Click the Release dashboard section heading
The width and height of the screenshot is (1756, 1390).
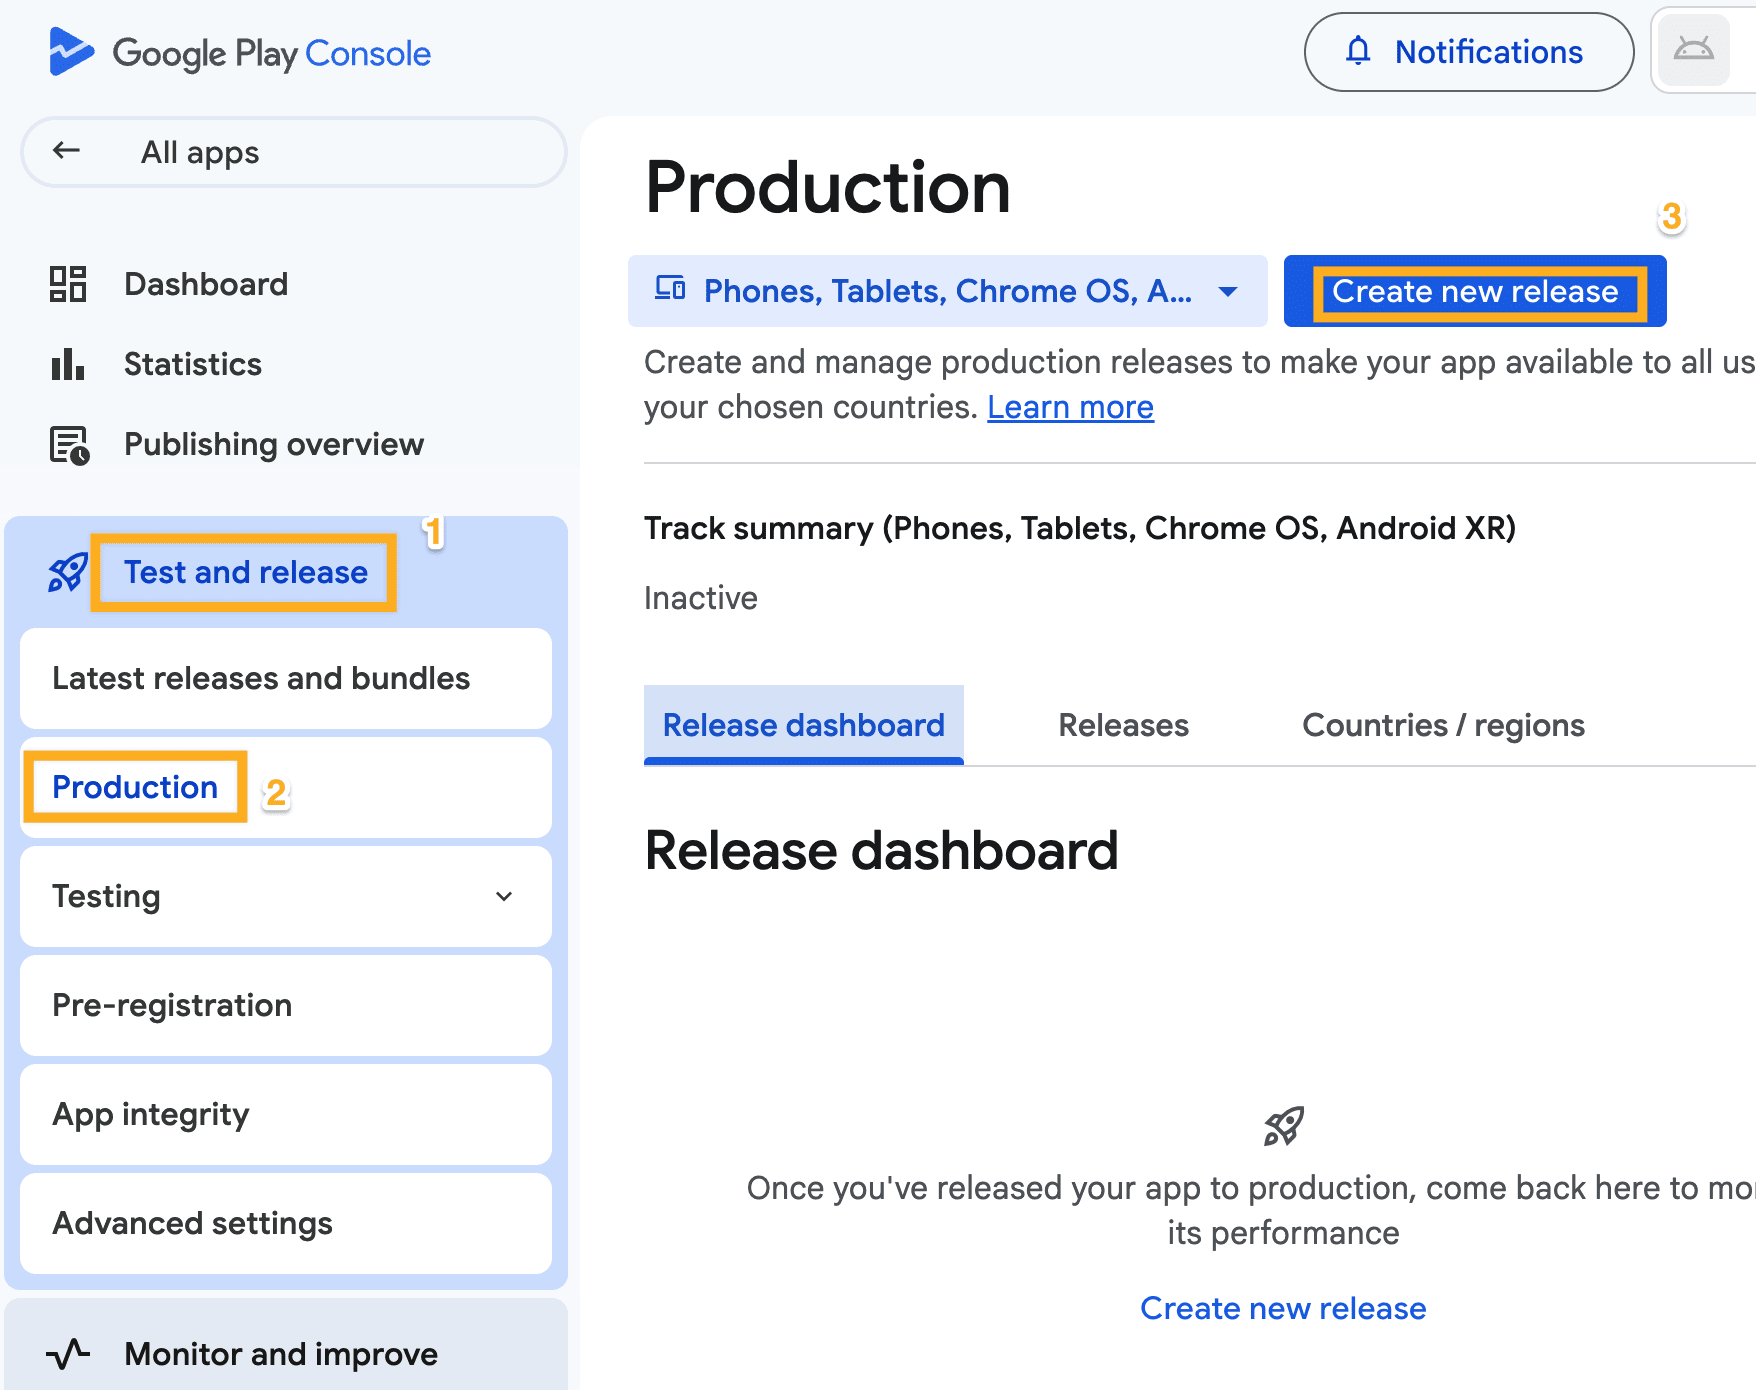pyautogui.click(x=881, y=851)
